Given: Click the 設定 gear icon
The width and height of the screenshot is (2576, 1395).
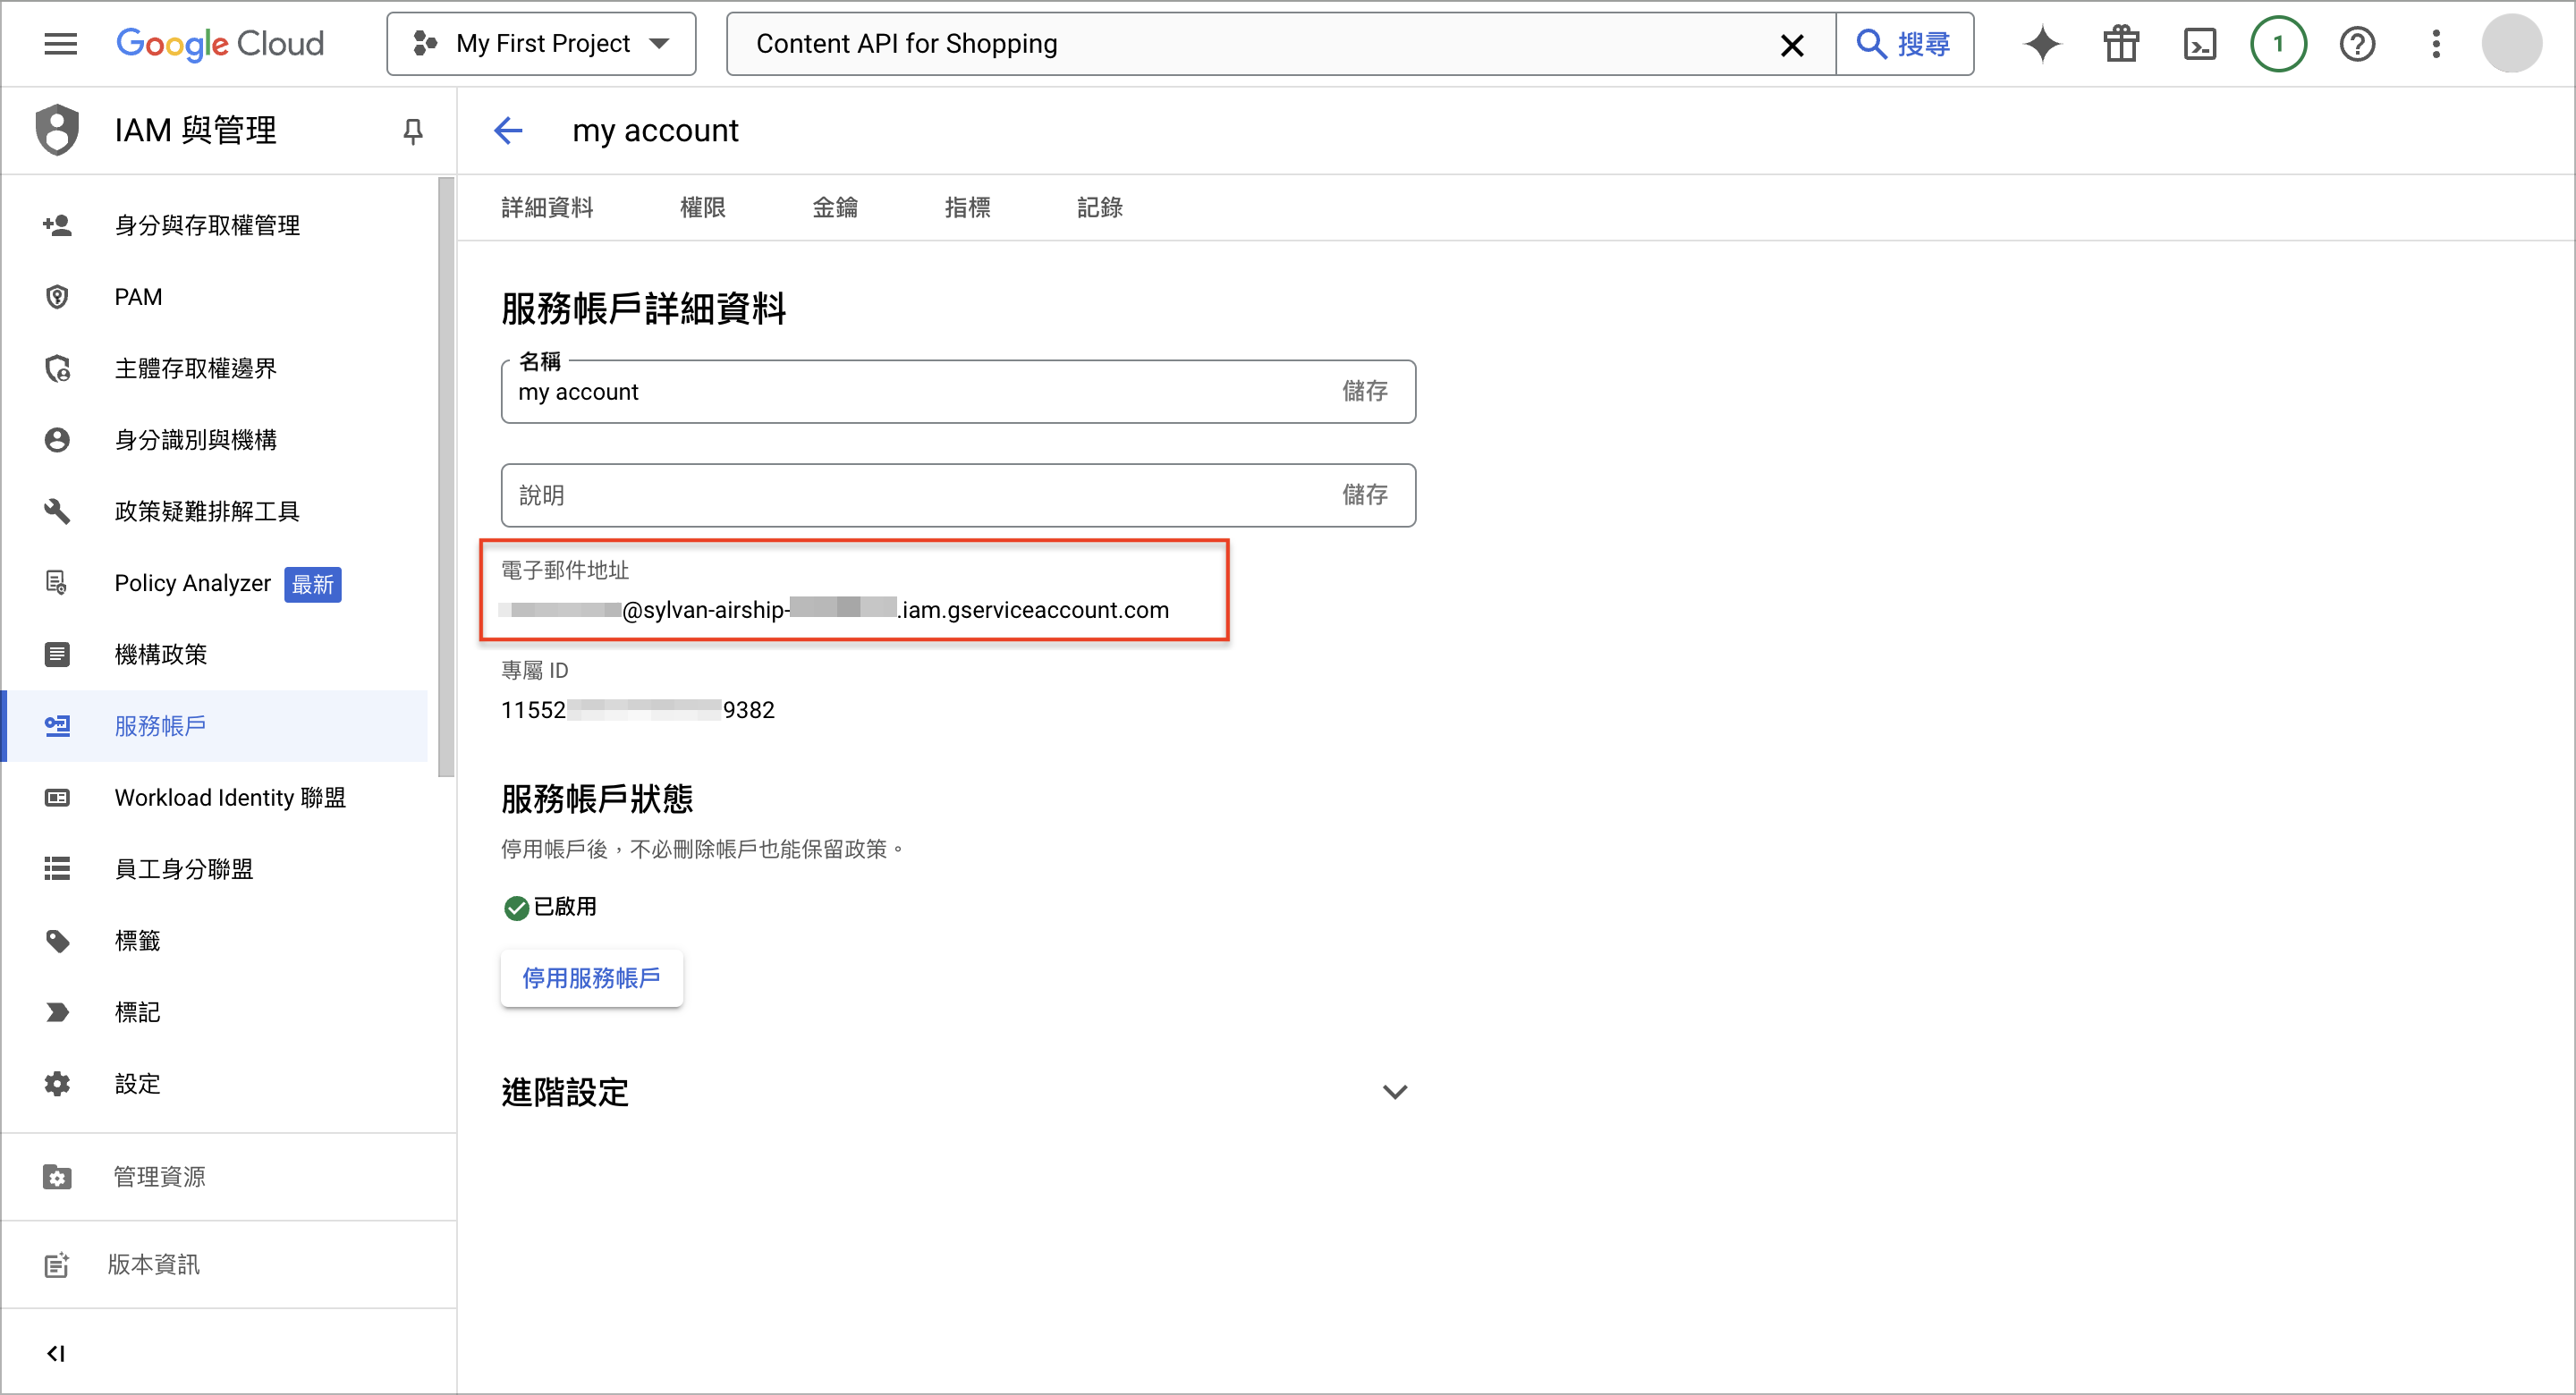Looking at the screenshot, I should (57, 1084).
